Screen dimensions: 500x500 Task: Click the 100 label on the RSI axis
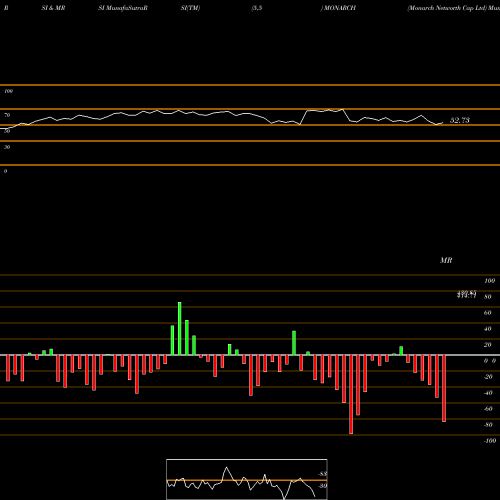[x=8, y=91]
